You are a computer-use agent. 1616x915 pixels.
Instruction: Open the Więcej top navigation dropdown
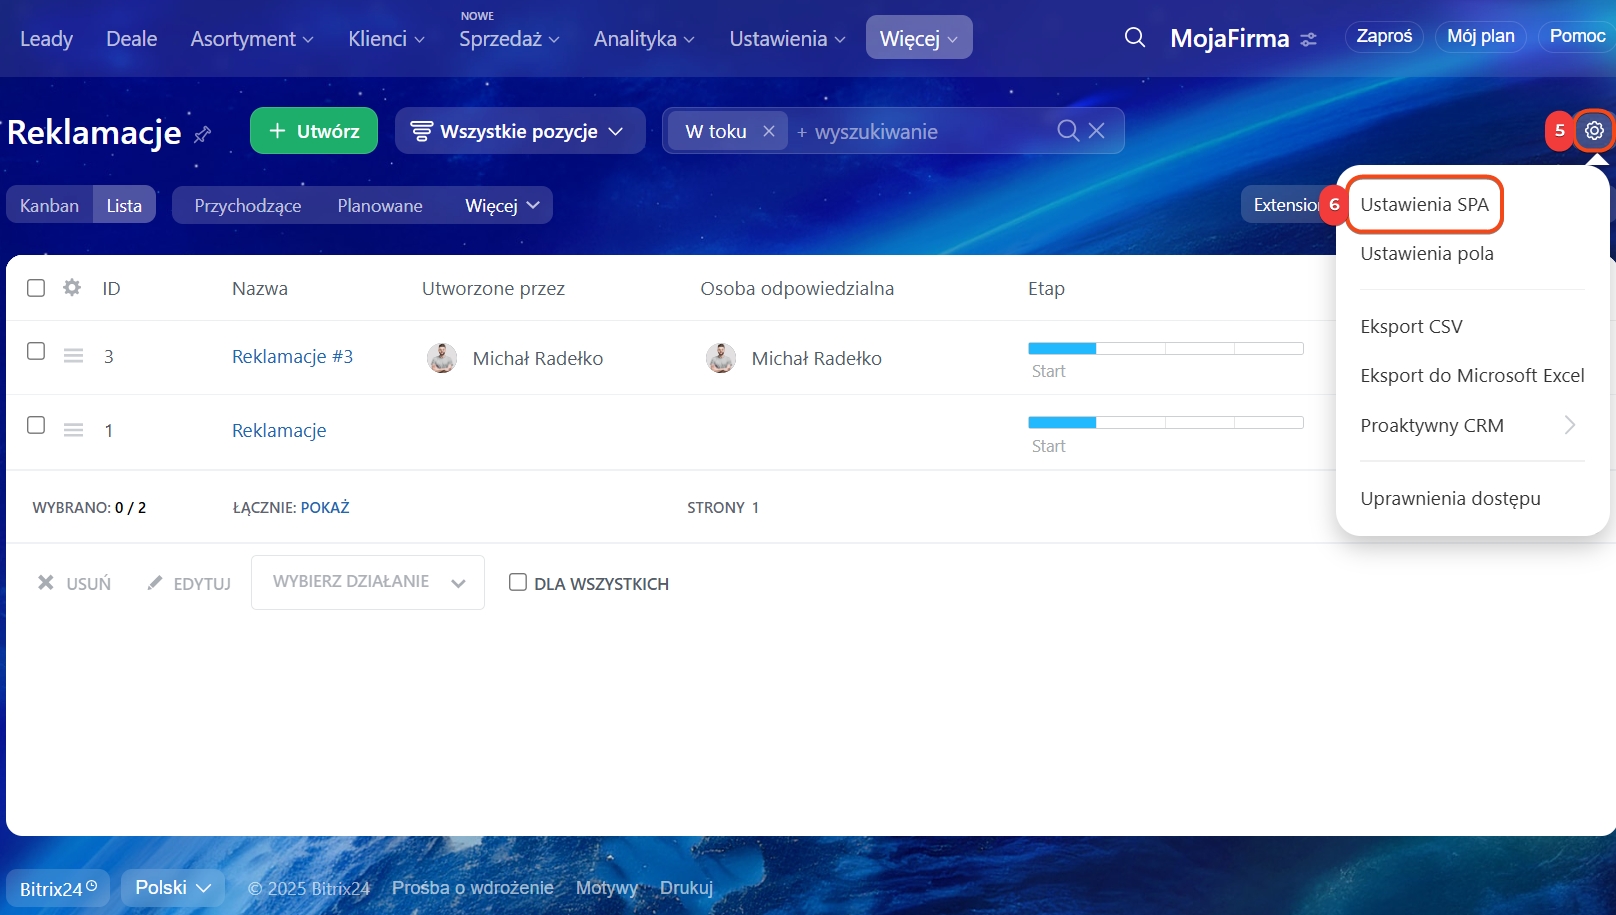(919, 38)
